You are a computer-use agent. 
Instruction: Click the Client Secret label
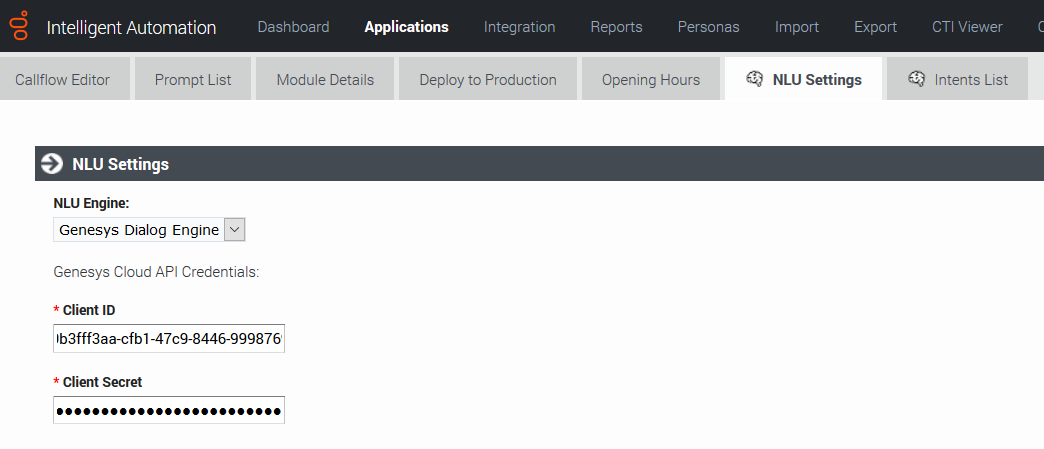[103, 382]
